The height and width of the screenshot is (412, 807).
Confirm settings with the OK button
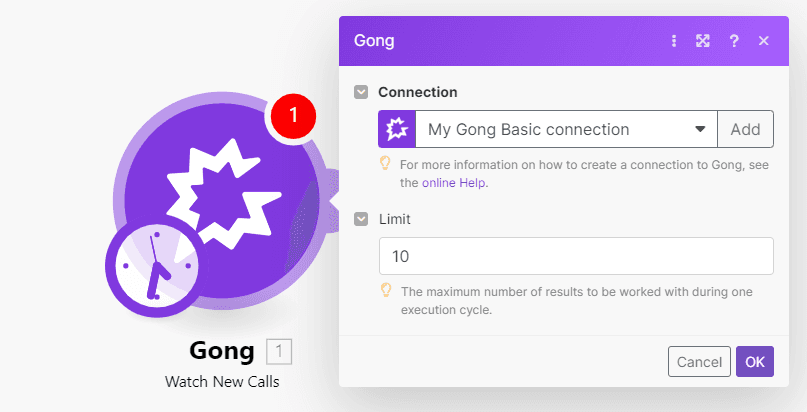coord(754,362)
